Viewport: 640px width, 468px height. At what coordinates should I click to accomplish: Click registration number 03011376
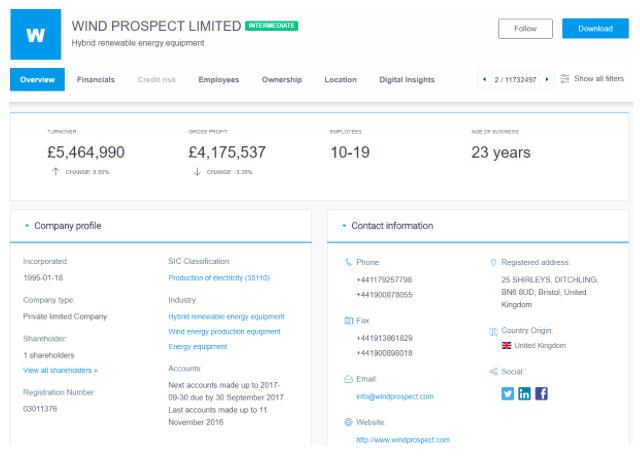(40, 409)
